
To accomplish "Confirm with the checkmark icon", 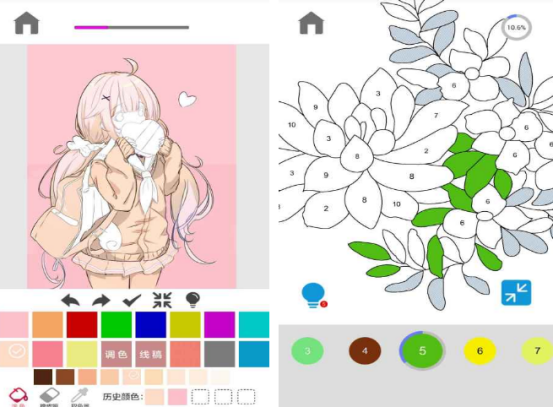I will (x=132, y=300).
